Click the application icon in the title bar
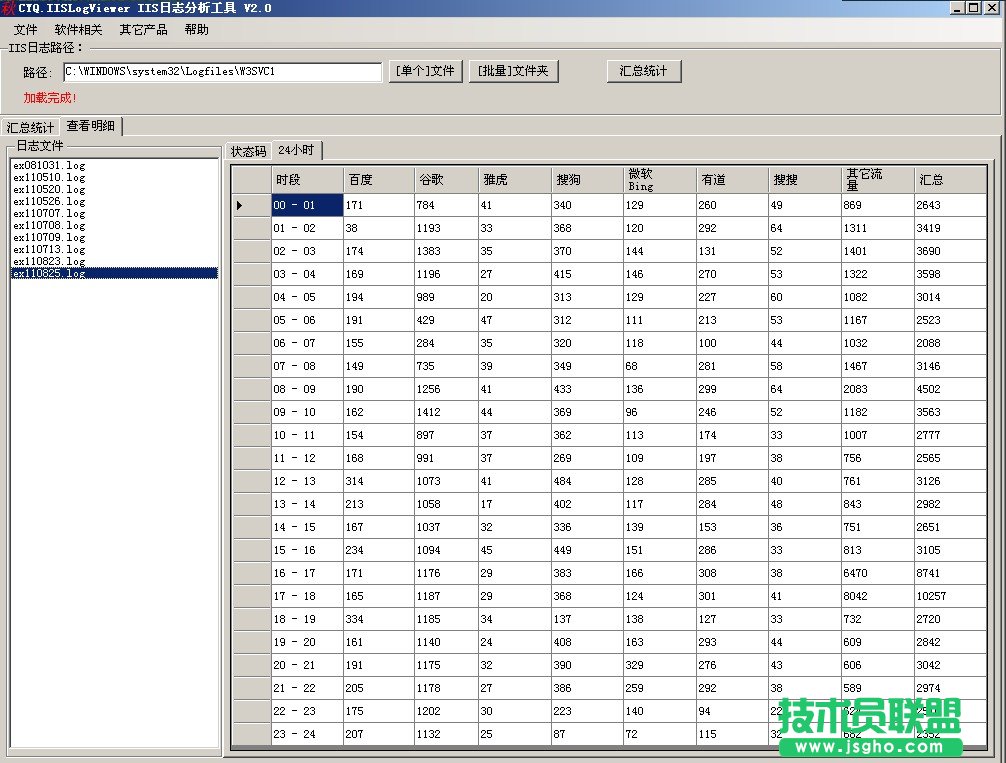The image size is (1006, 763). [10, 8]
